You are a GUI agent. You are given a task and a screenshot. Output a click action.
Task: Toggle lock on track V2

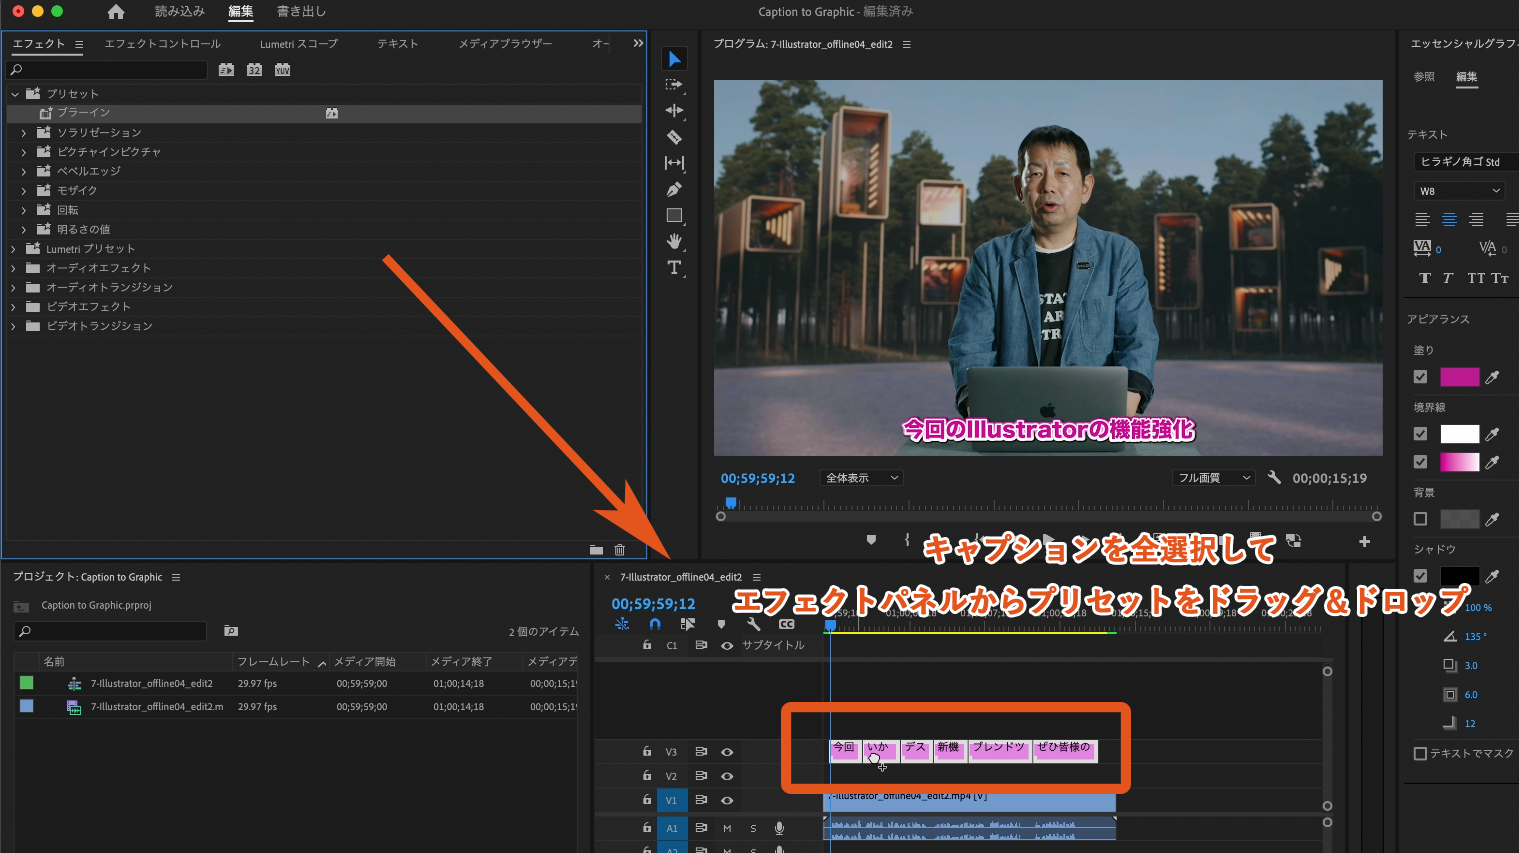(647, 775)
